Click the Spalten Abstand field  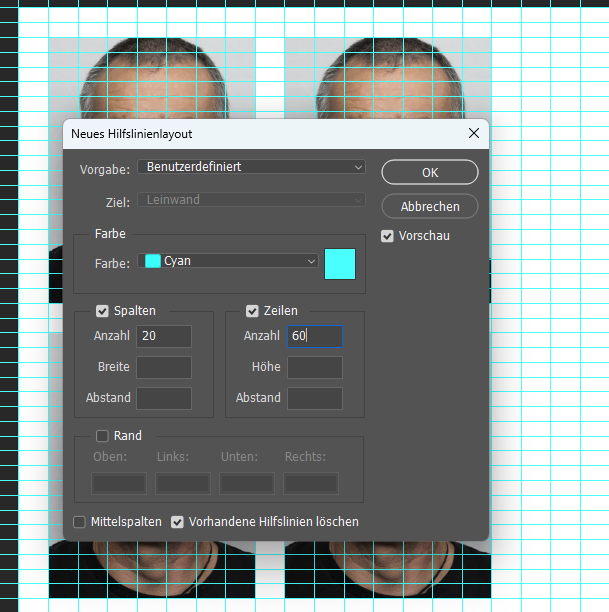coord(164,398)
